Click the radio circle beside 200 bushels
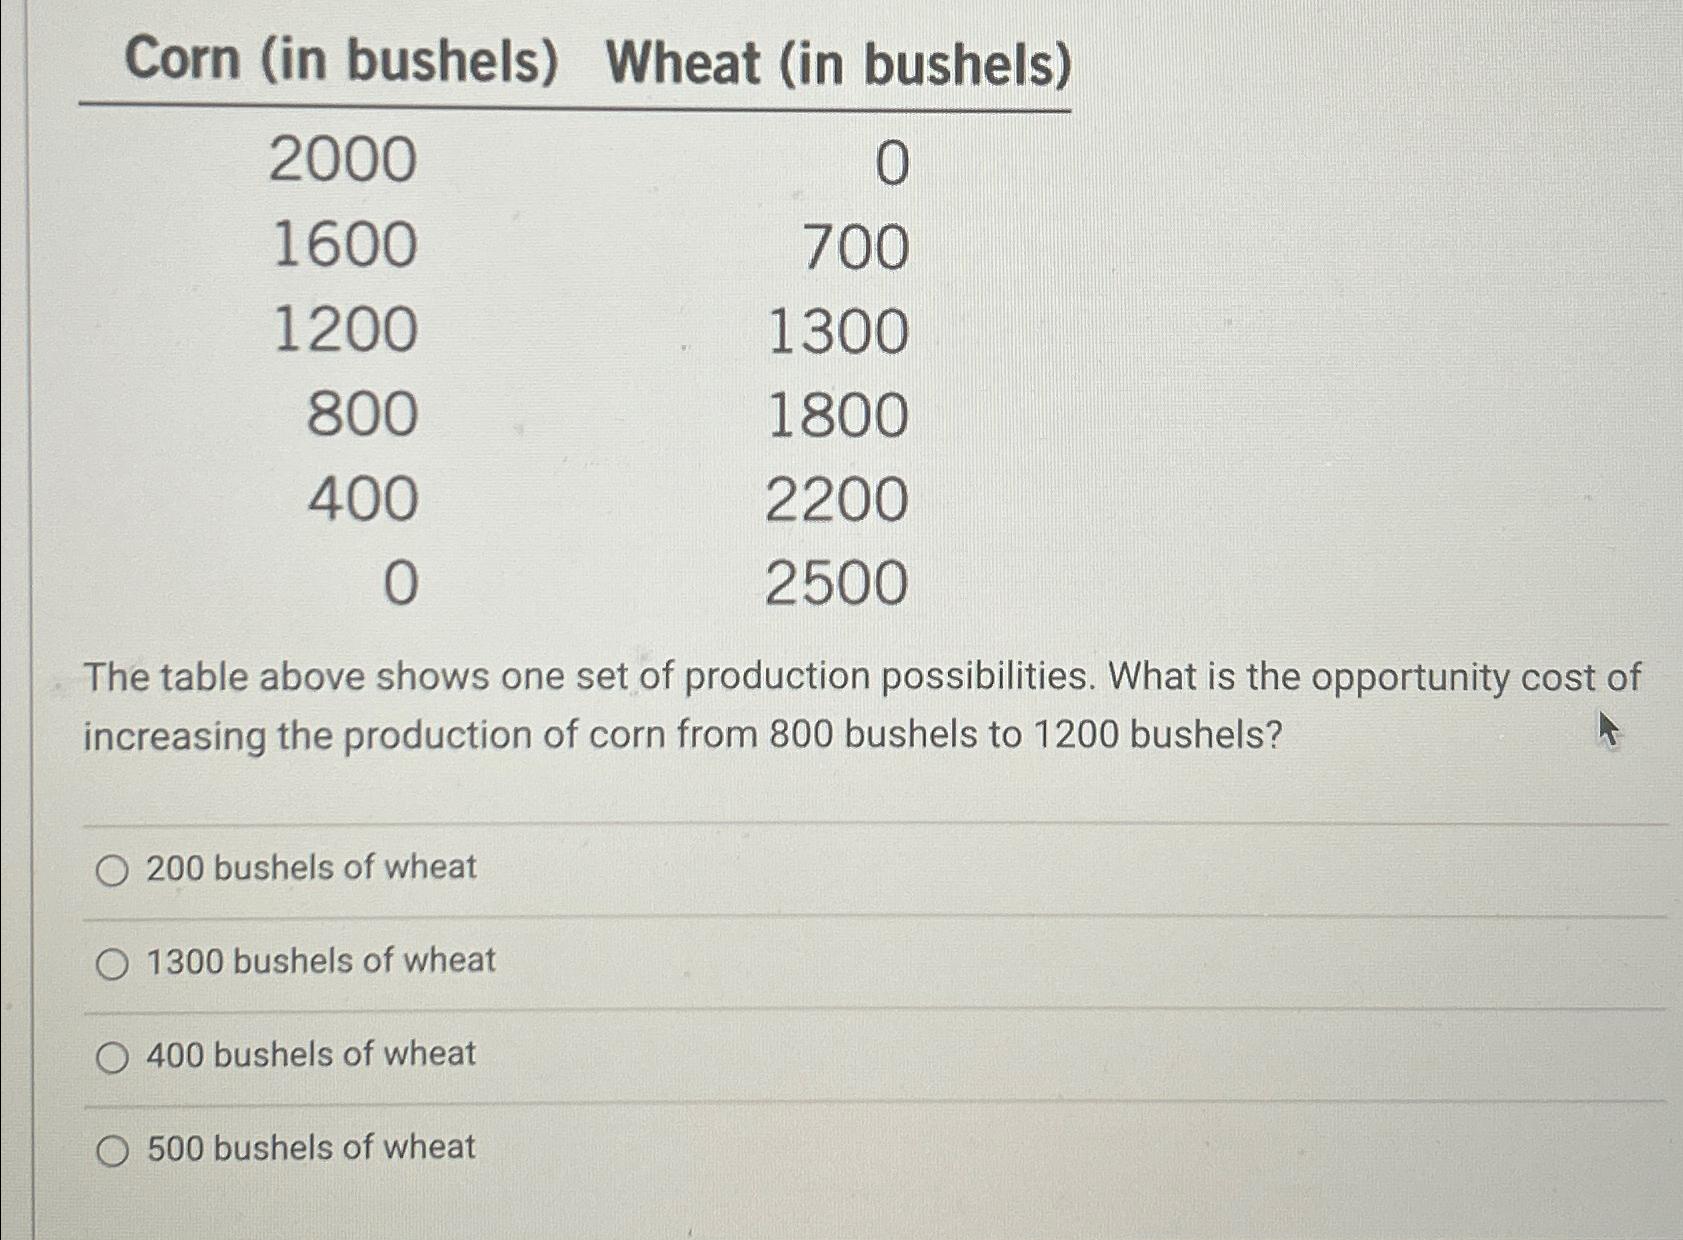The width and height of the screenshot is (1683, 1240). [x=113, y=868]
